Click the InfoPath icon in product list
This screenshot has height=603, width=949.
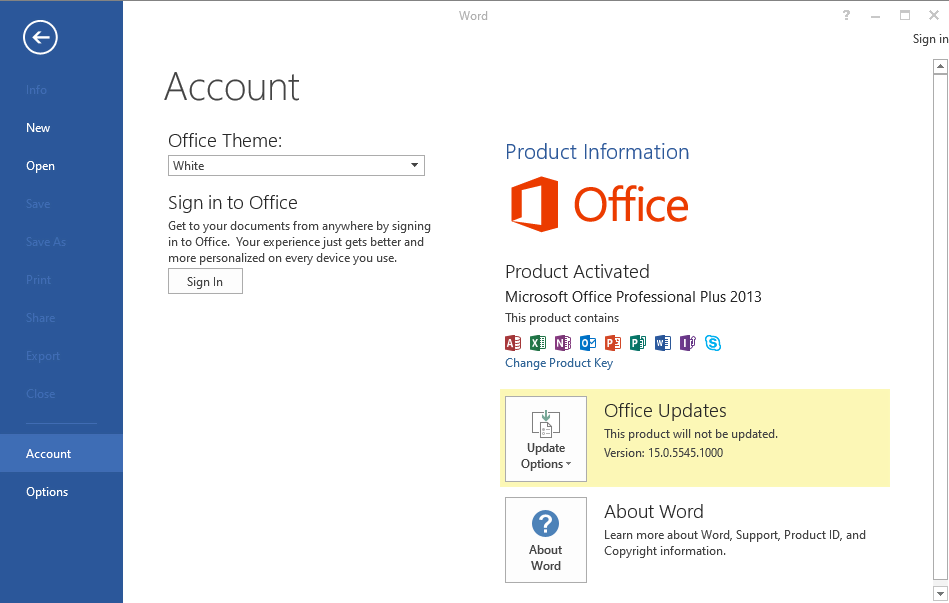687,342
